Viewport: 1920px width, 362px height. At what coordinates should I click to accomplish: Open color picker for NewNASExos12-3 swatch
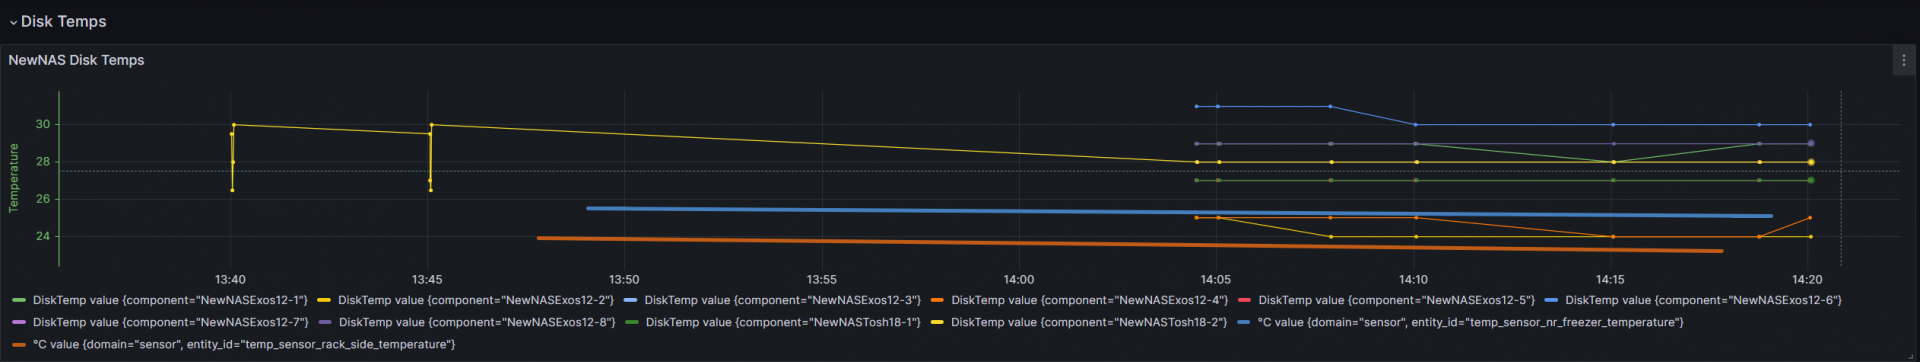point(630,300)
